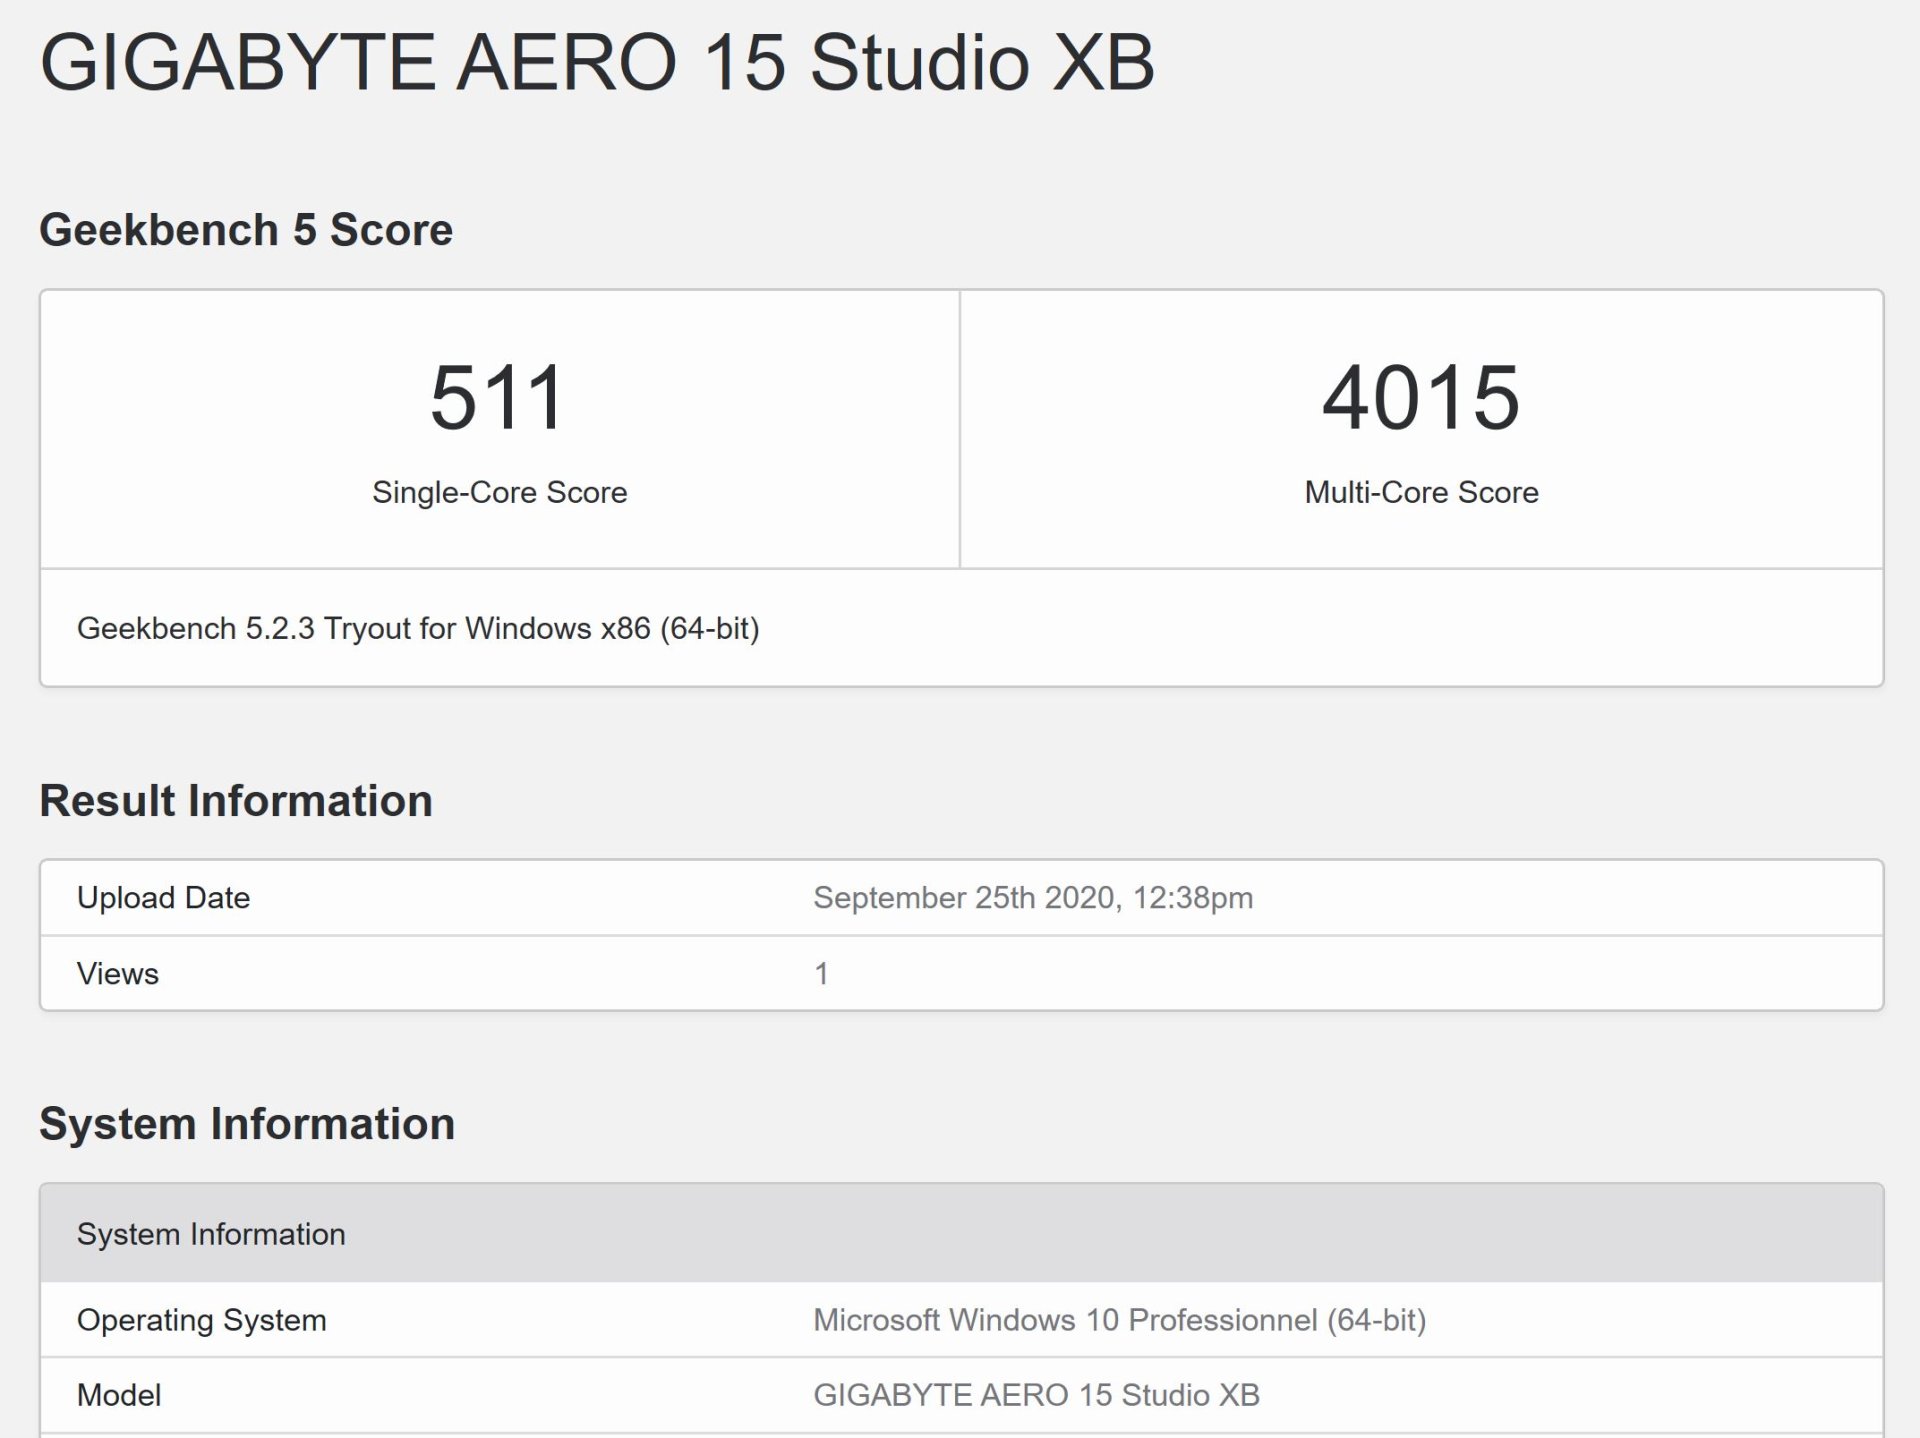Click the page title GIGABYTE AERO 15 Studio XB
This screenshot has width=1920, height=1438.
click(597, 63)
